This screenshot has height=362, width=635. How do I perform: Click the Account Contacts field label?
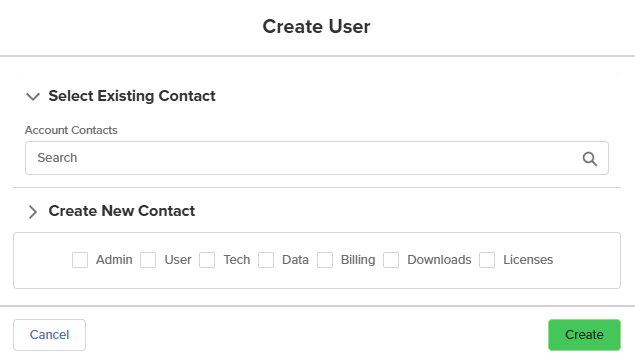(x=71, y=130)
